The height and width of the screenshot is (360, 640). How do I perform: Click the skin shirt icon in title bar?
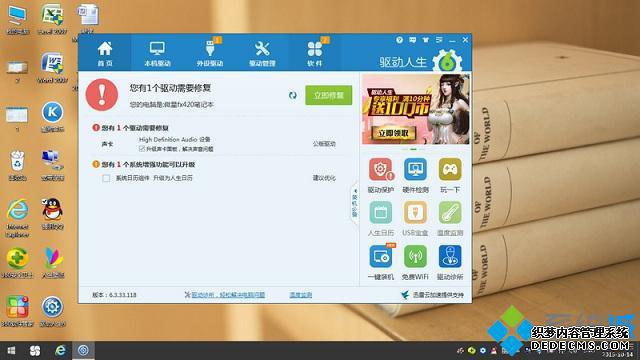pos(426,40)
